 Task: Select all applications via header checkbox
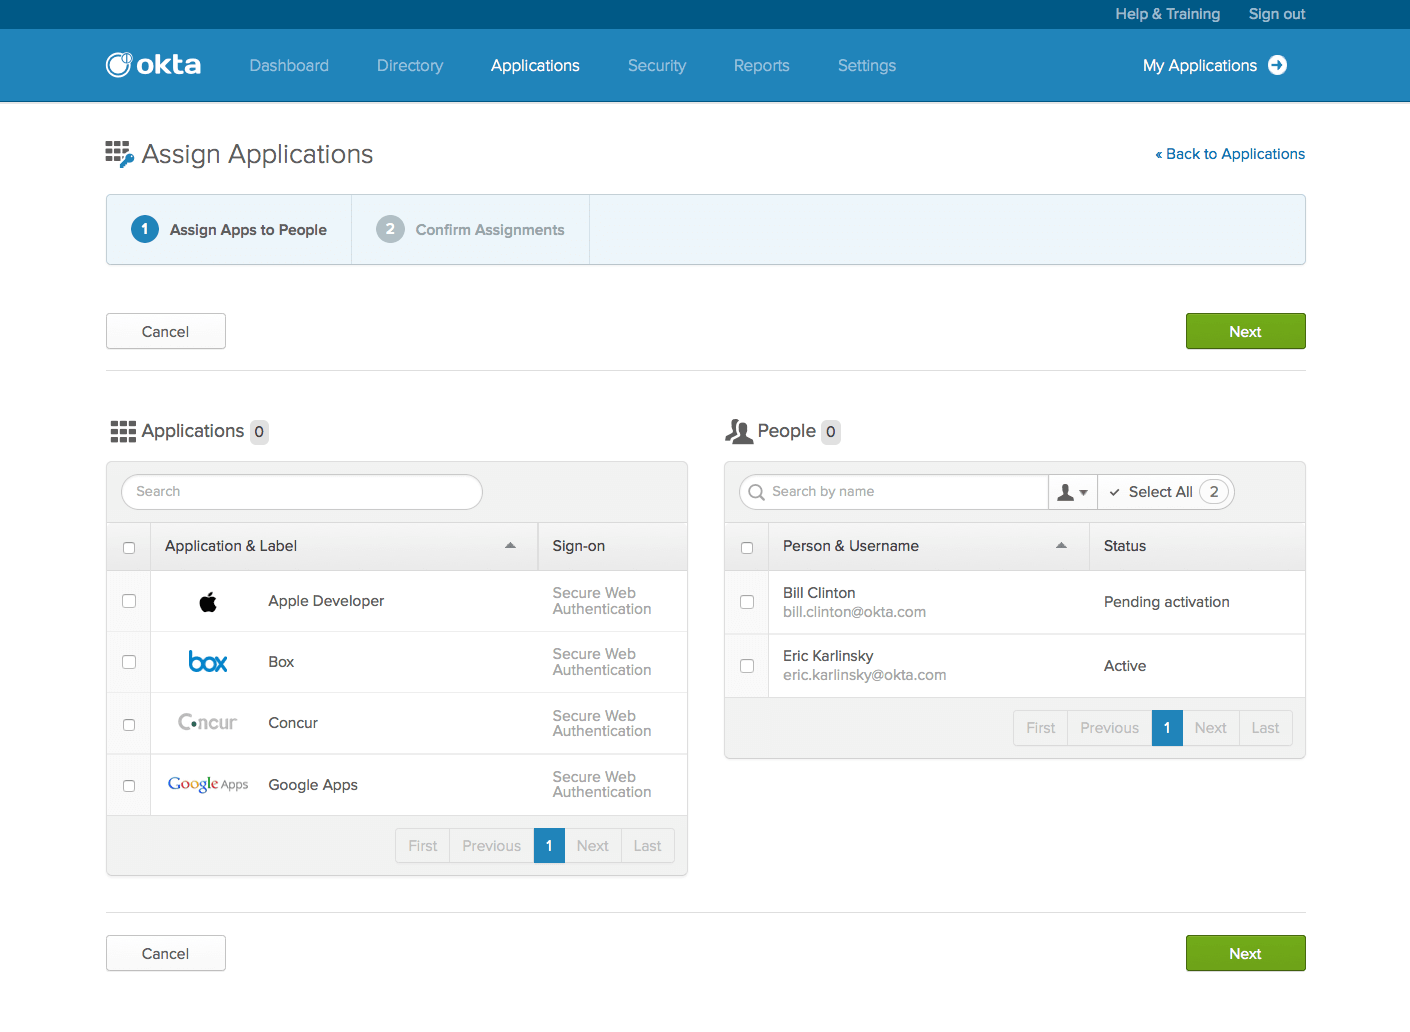pos(129,547)
